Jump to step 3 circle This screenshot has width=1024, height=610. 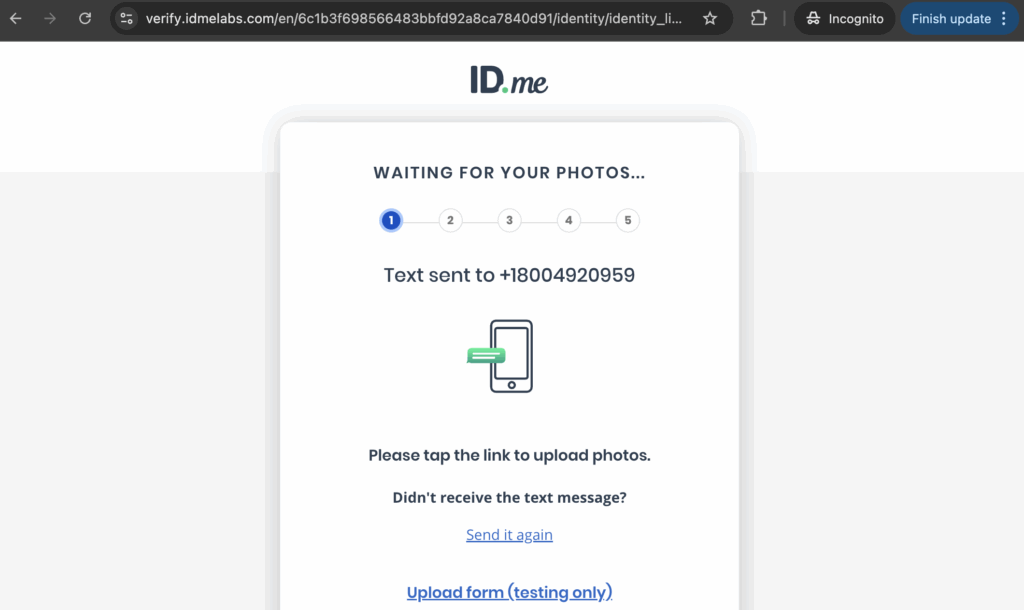coord(509,221)
